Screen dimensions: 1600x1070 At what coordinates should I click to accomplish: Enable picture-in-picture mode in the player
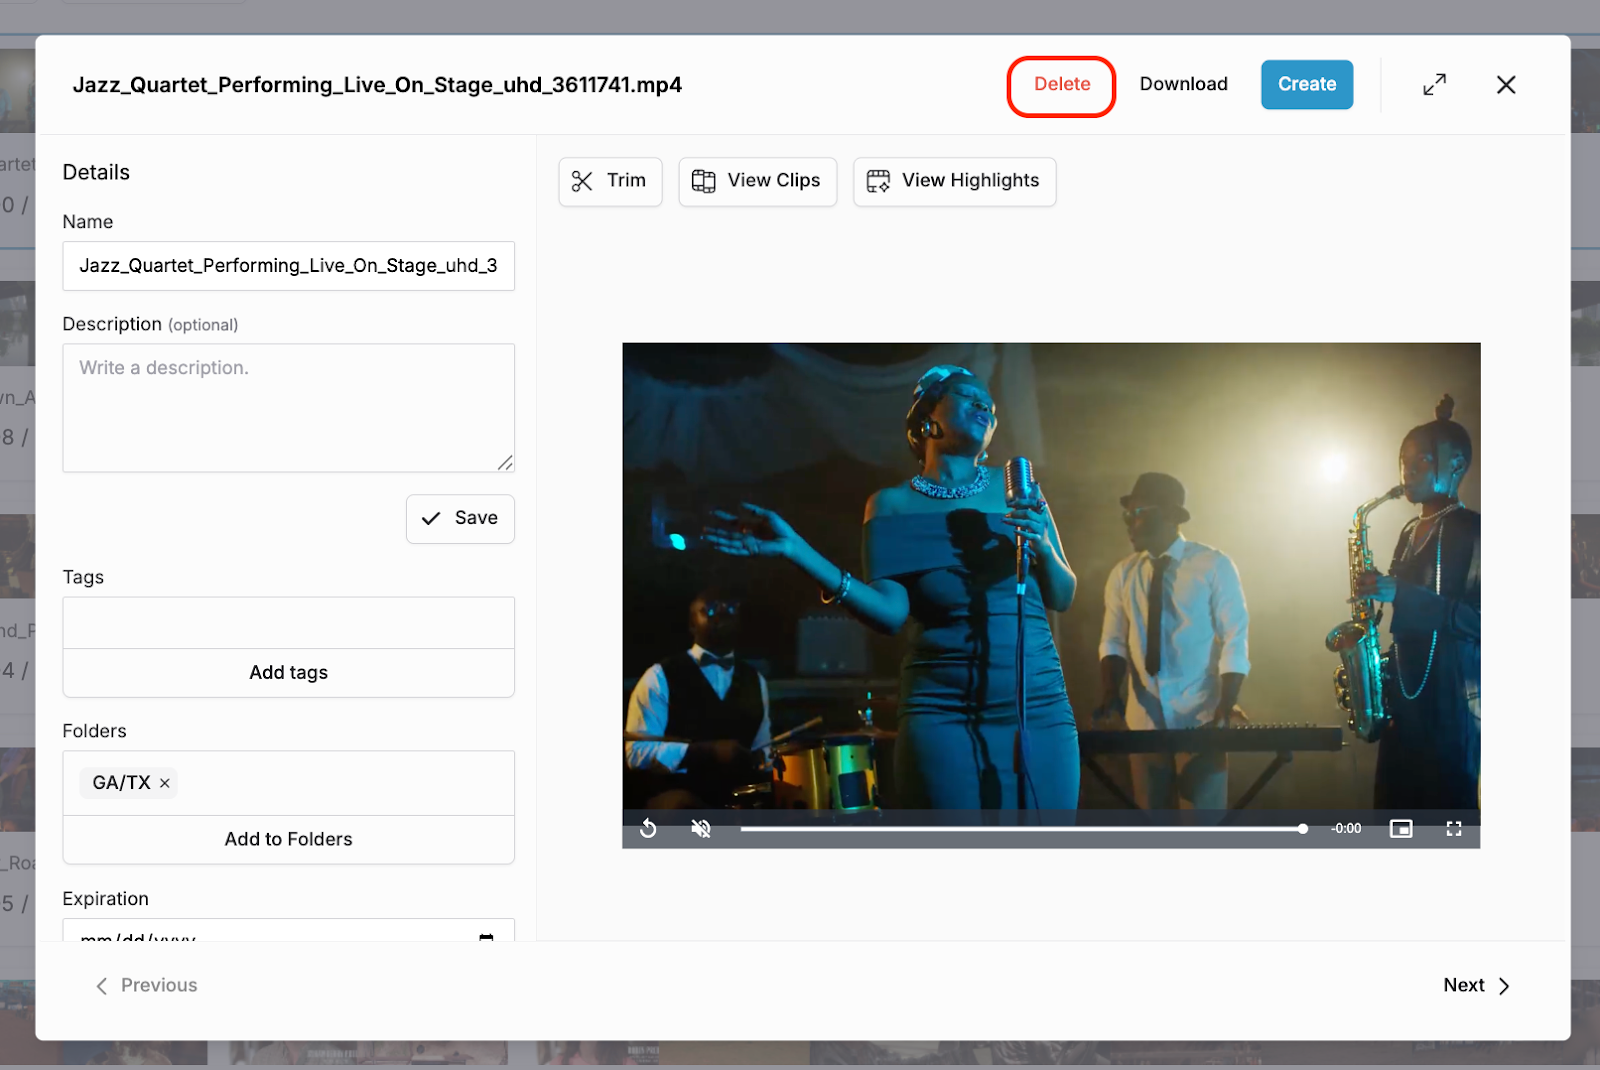point(1401,828)
